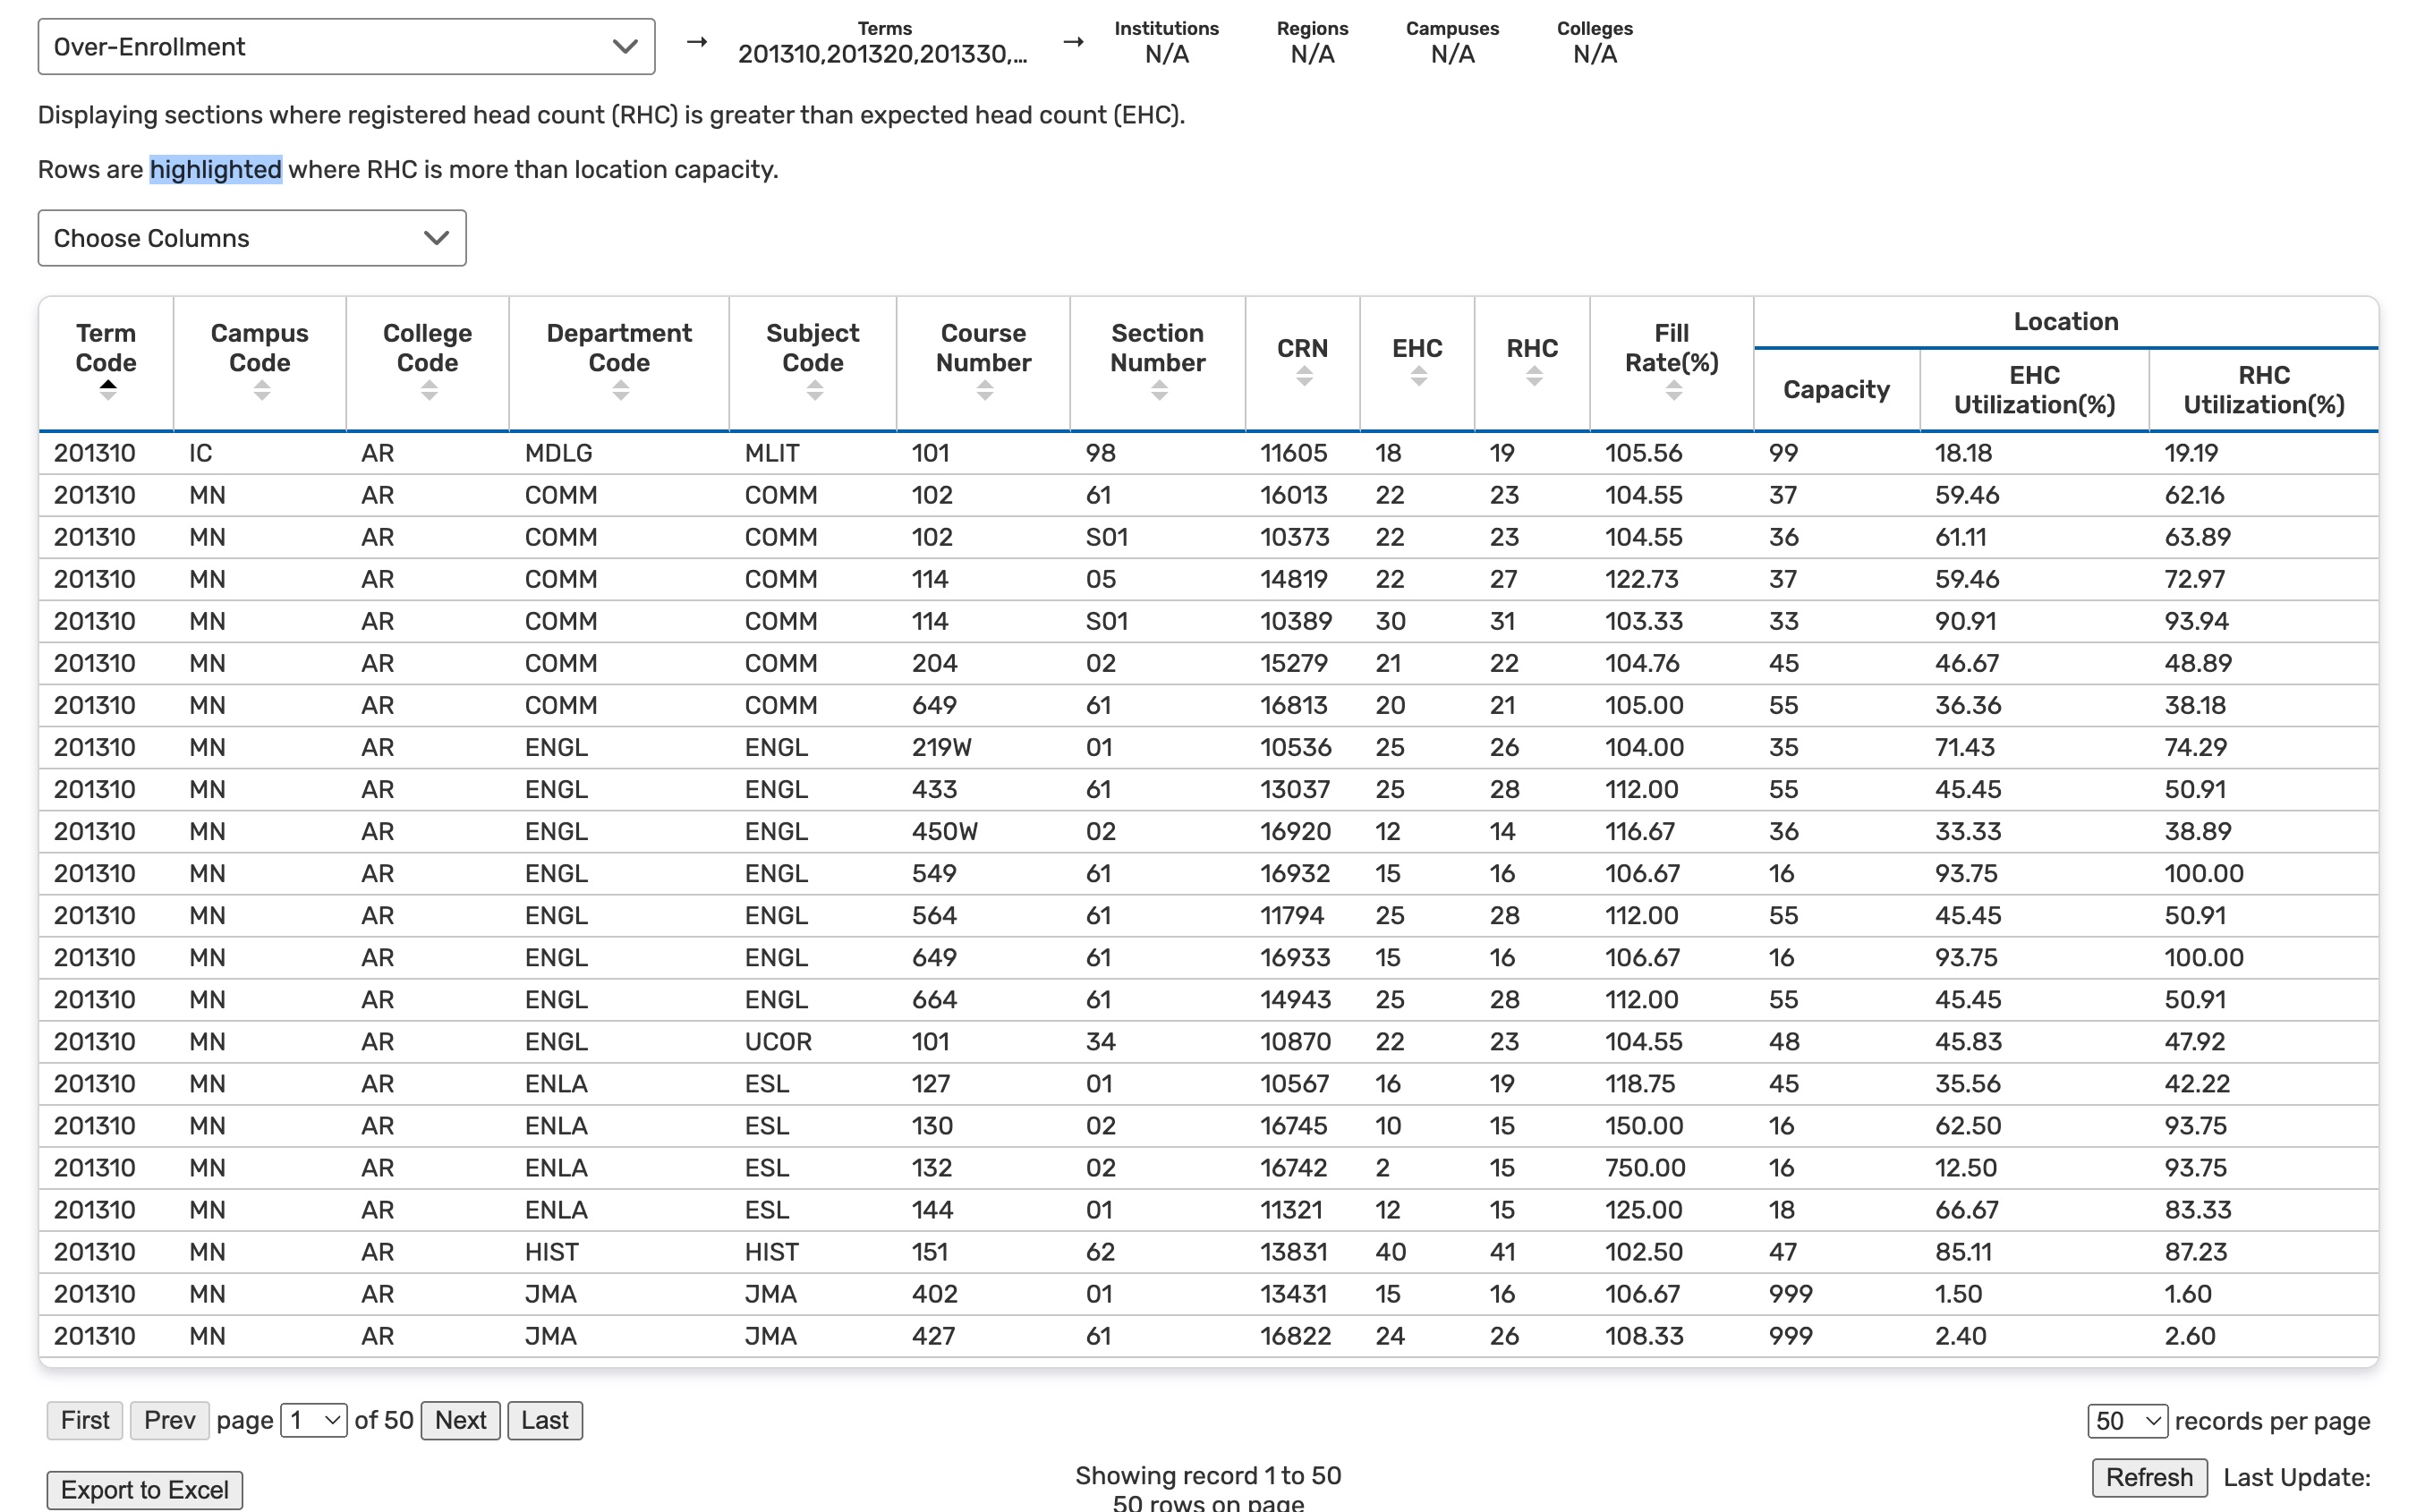Open the page number selector
2425x1512 pixels.
313,1420
